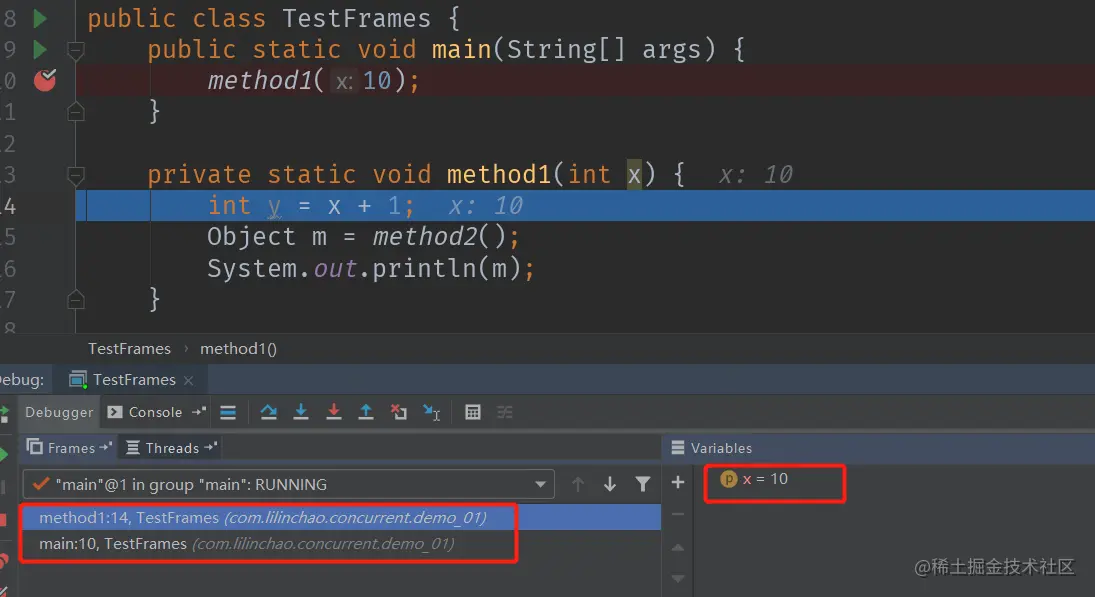1095x597 pixels.
Task: Click the Step Over icon
Action: click(268, 413)
